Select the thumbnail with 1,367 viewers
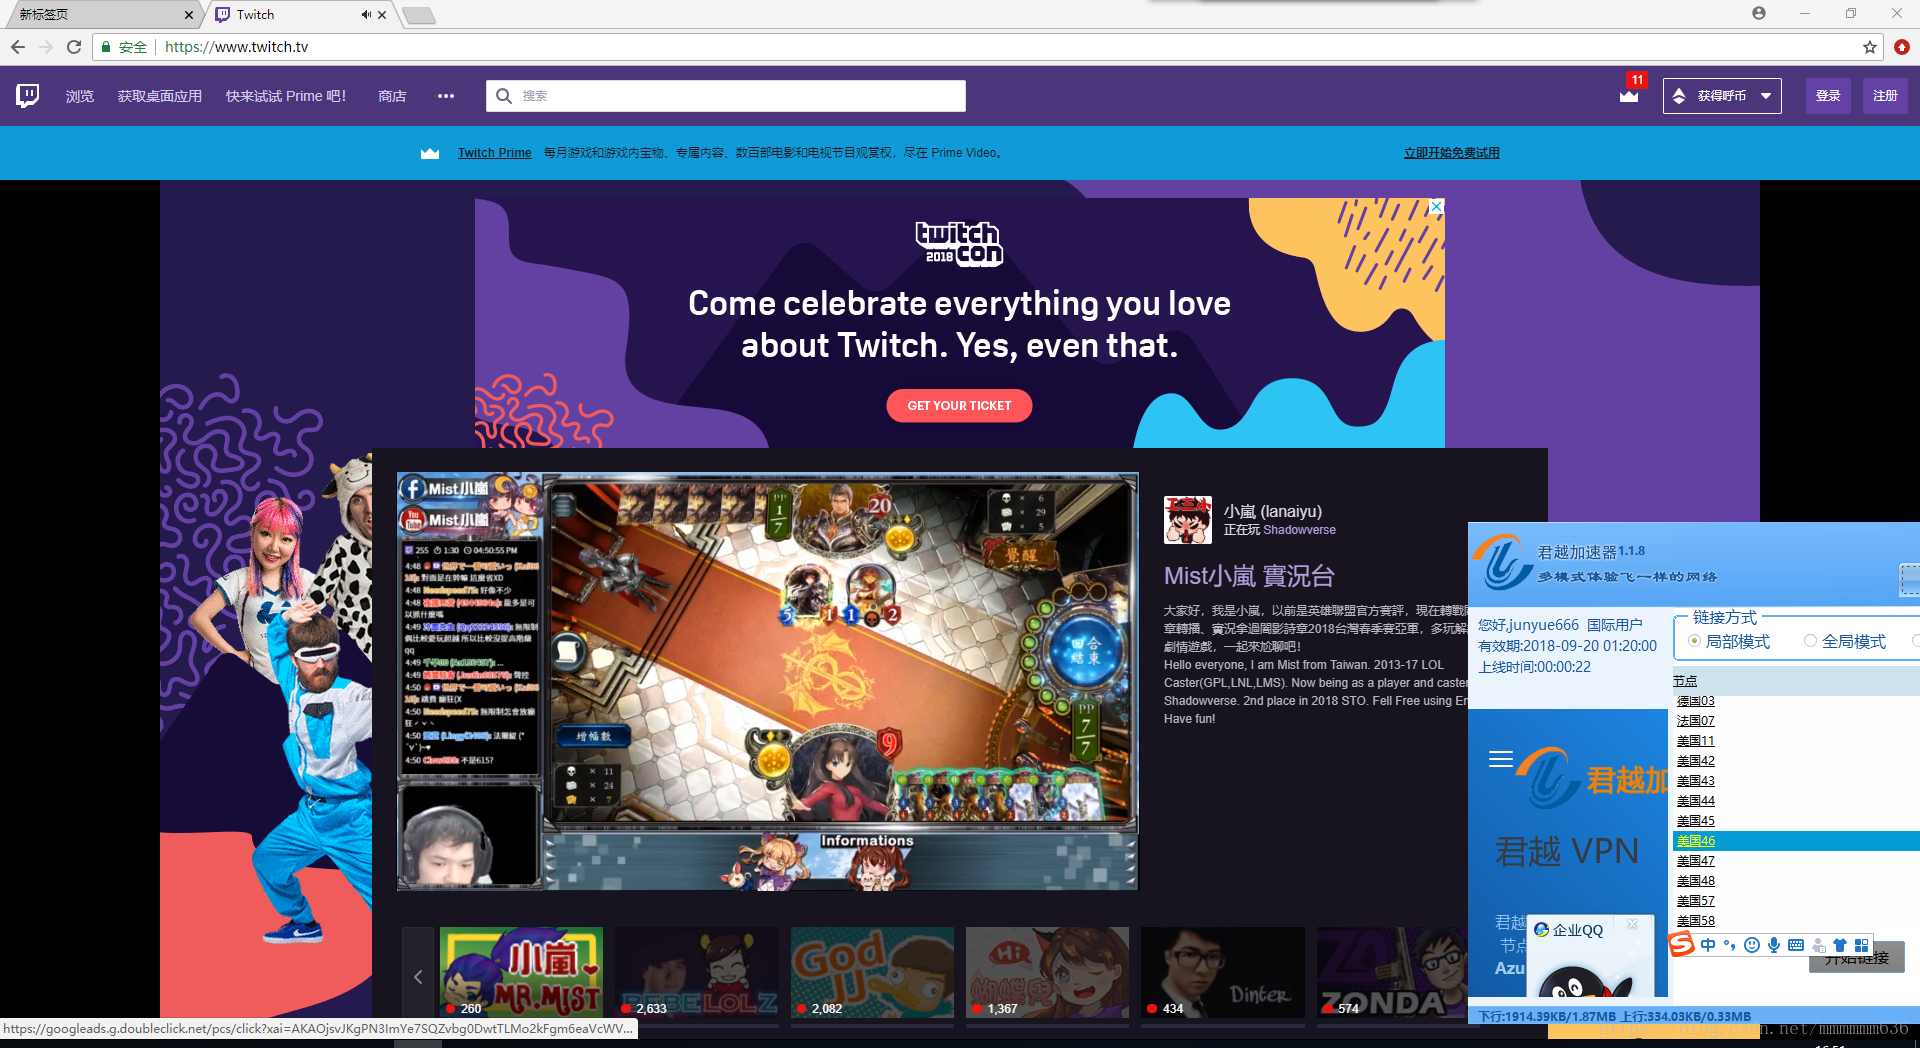This screenshot has width=1920, height=1048. coord(1047,972)
